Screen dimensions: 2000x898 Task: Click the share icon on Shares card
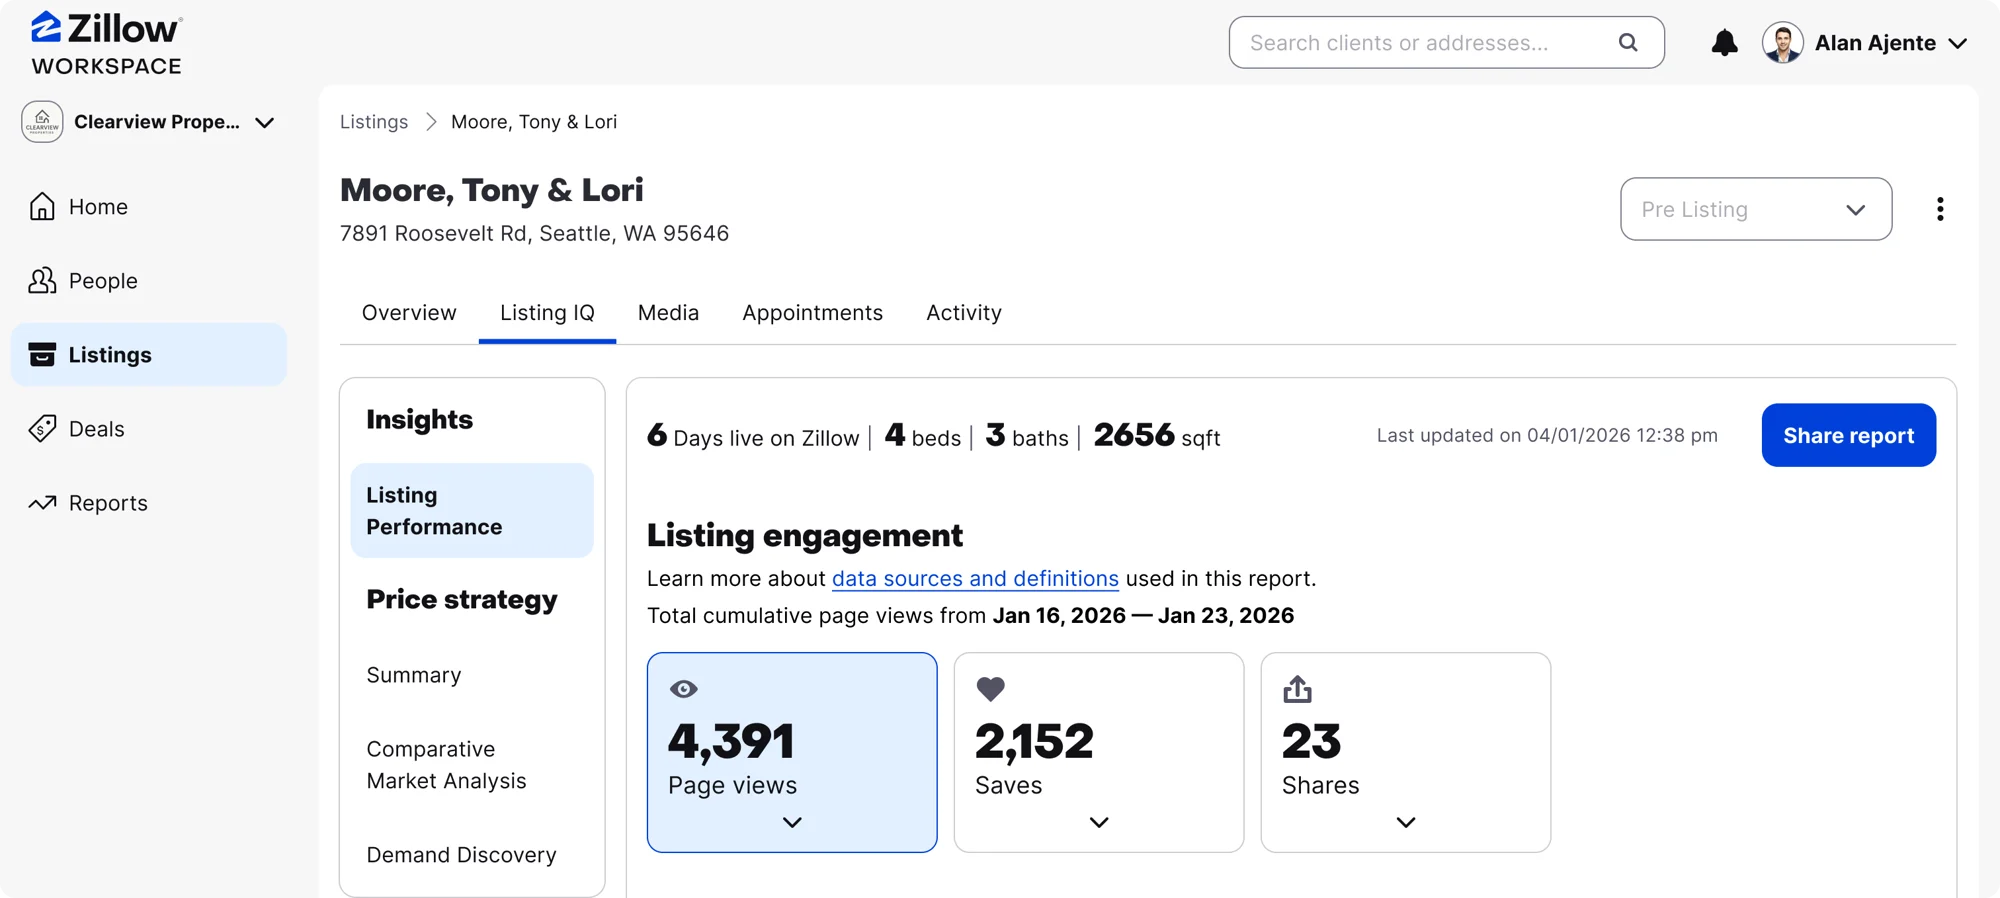point(1297,689)
